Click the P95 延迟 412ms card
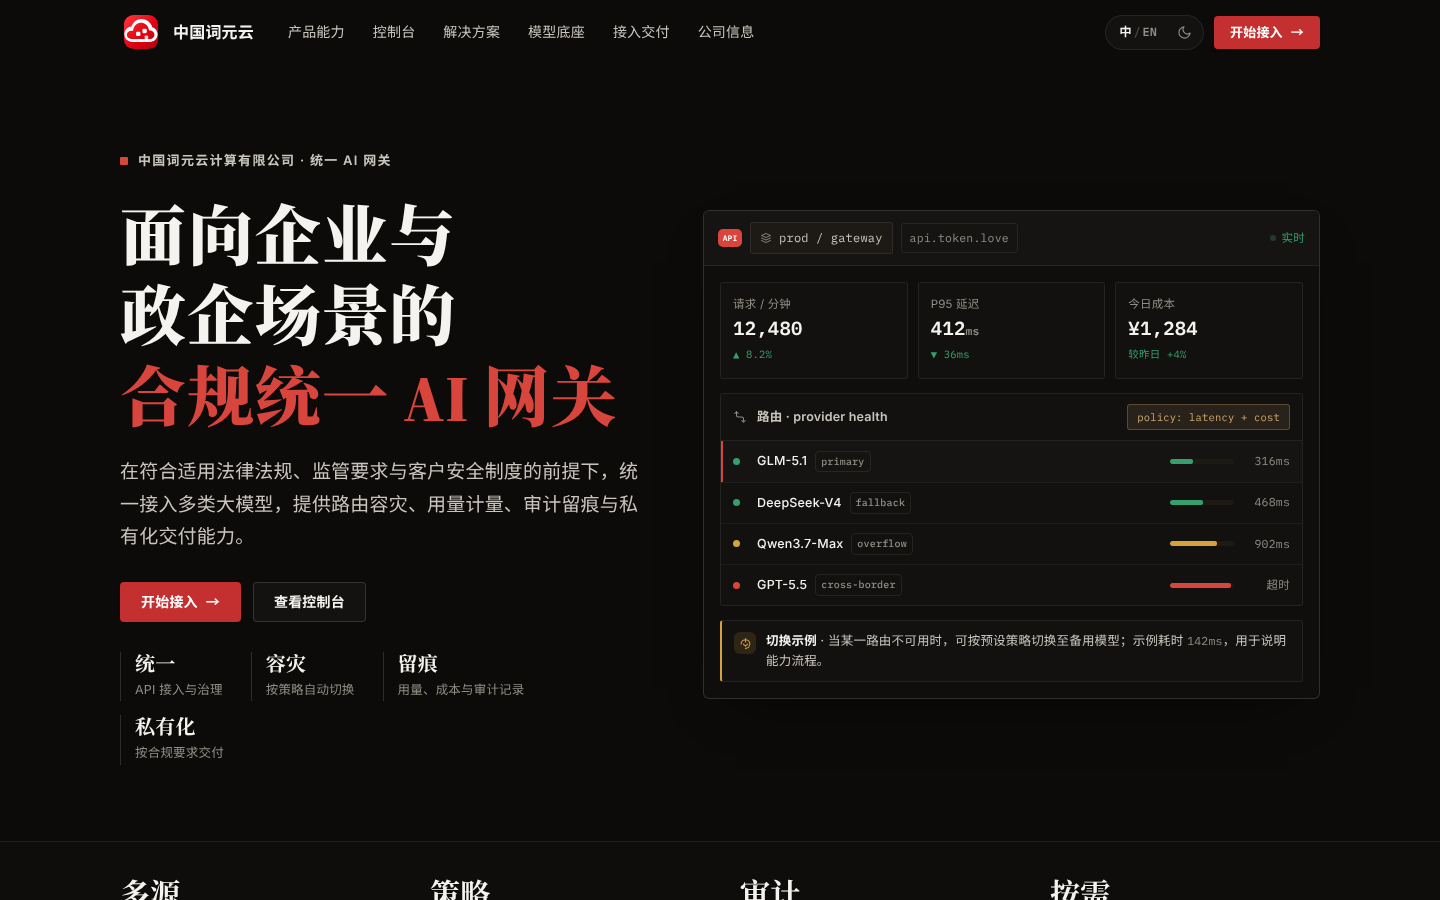Screen dimensions: 1440x900 1011,330
